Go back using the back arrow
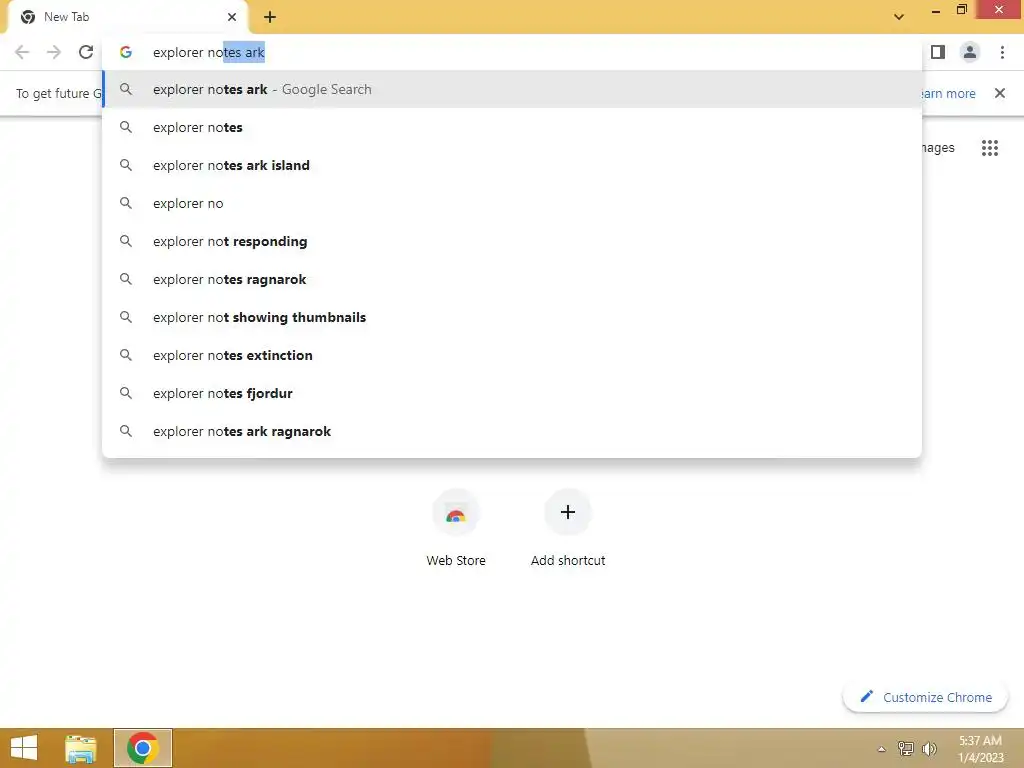 (22, 52)
